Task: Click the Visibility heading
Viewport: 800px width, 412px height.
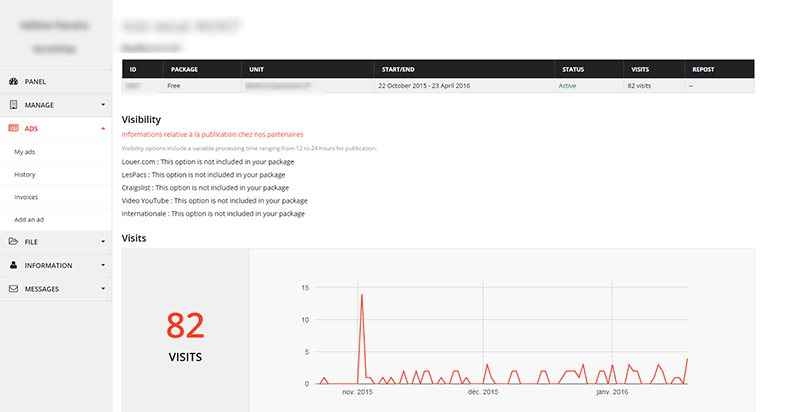Action: click(141, 119)
